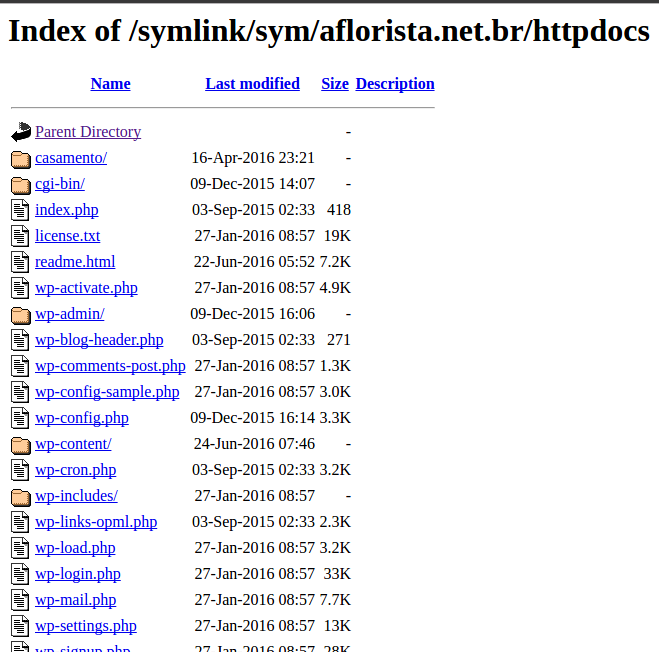Click the size value 19K
Screen dimensions: 659x652
pyautogui.click(x=337, y=236)
